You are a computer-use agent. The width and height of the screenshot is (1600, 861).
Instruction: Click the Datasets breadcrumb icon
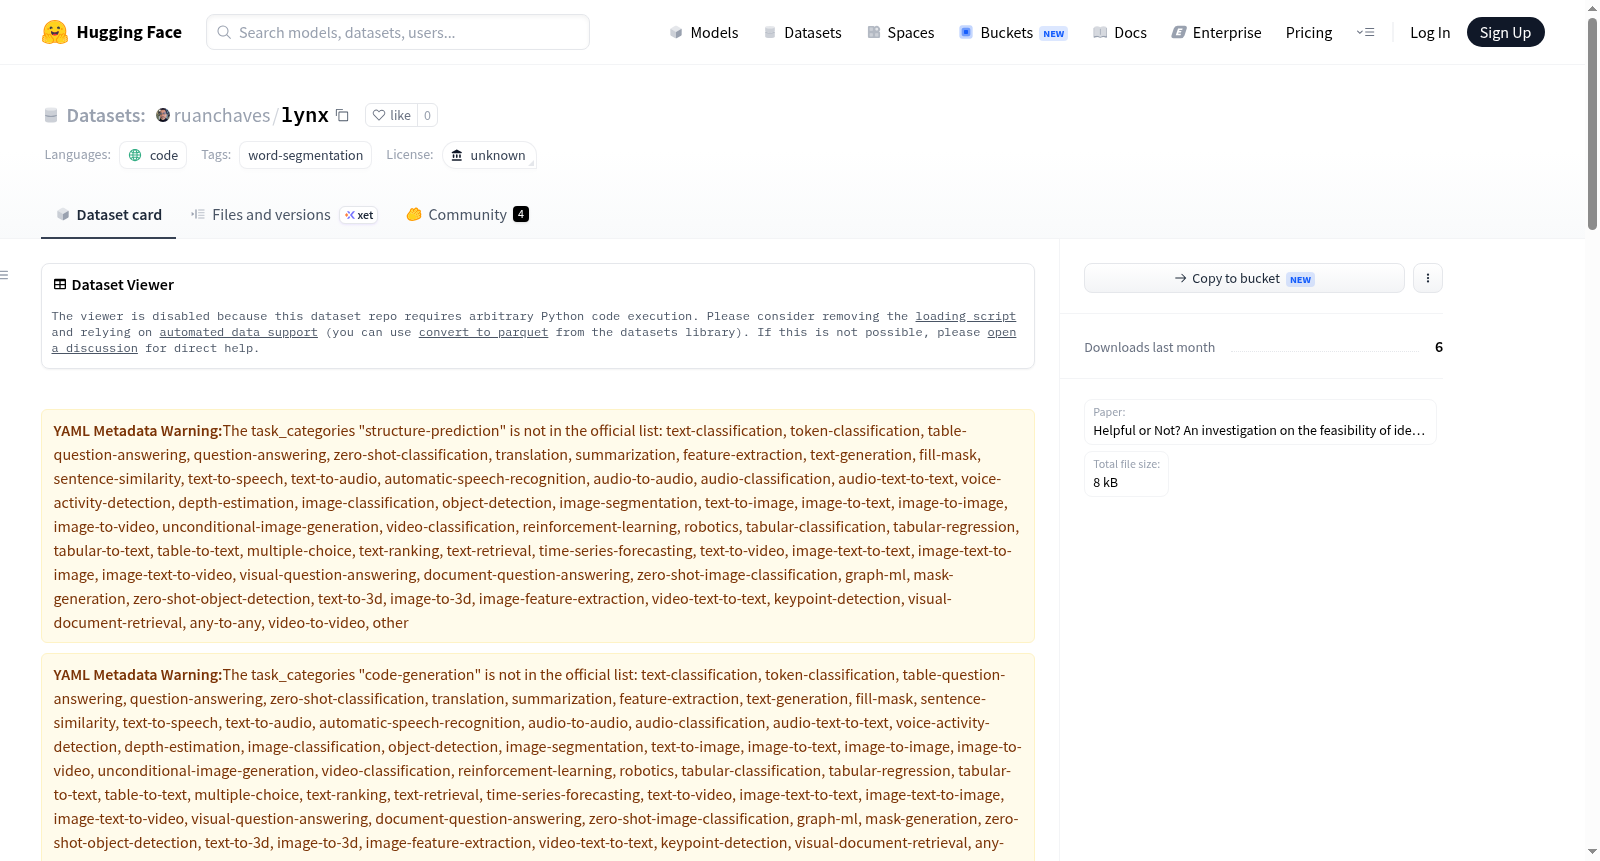coord(51,115)
